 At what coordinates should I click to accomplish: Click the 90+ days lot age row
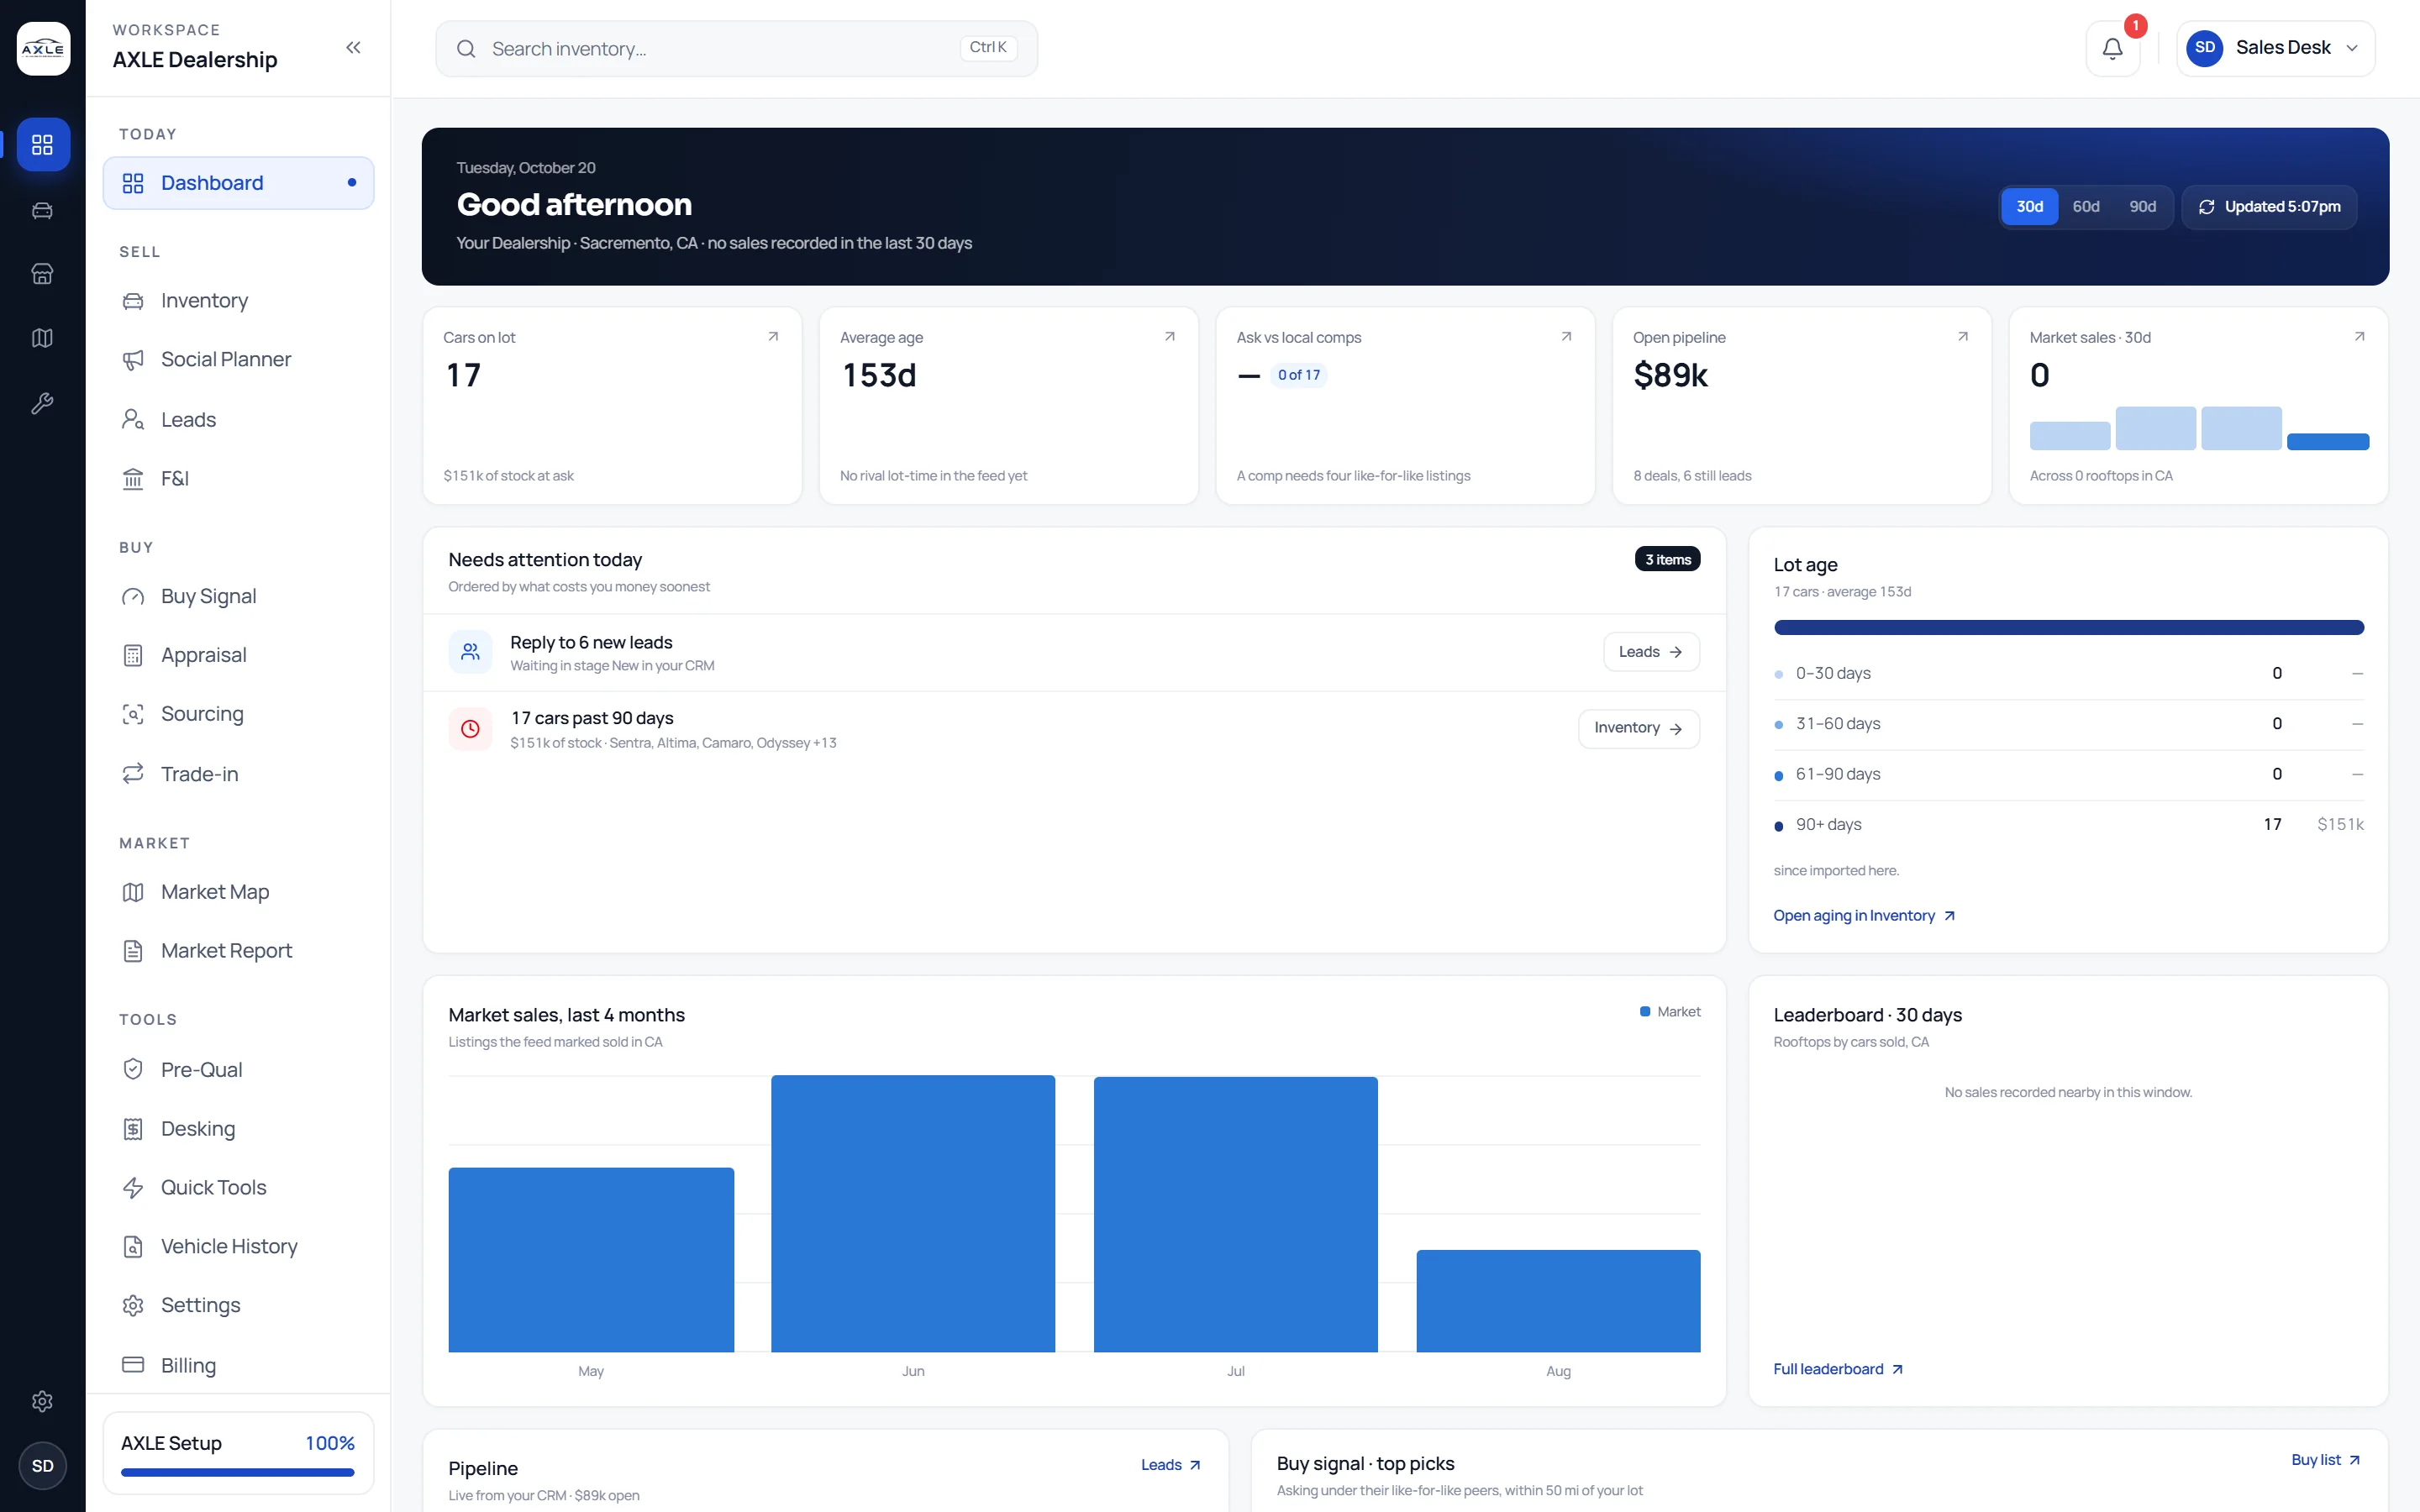tap(2068, 825)
